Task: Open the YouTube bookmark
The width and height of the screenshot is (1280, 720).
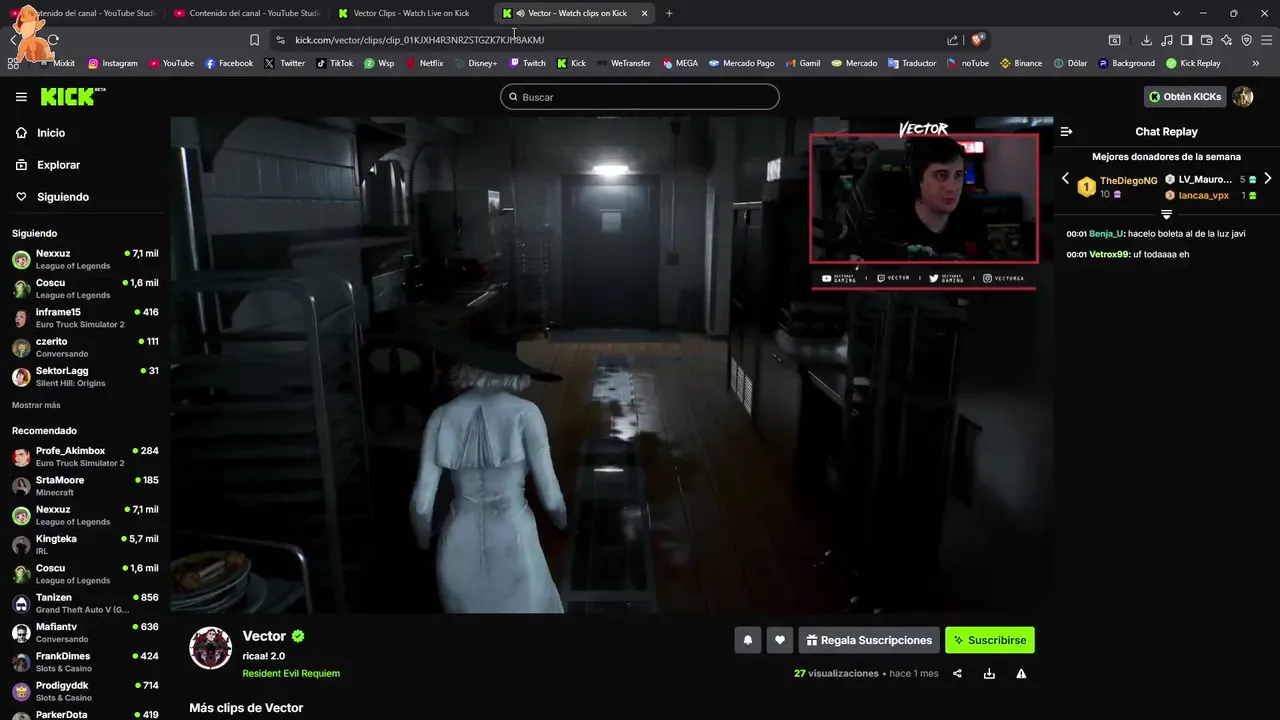Action: tap(171, 63)
